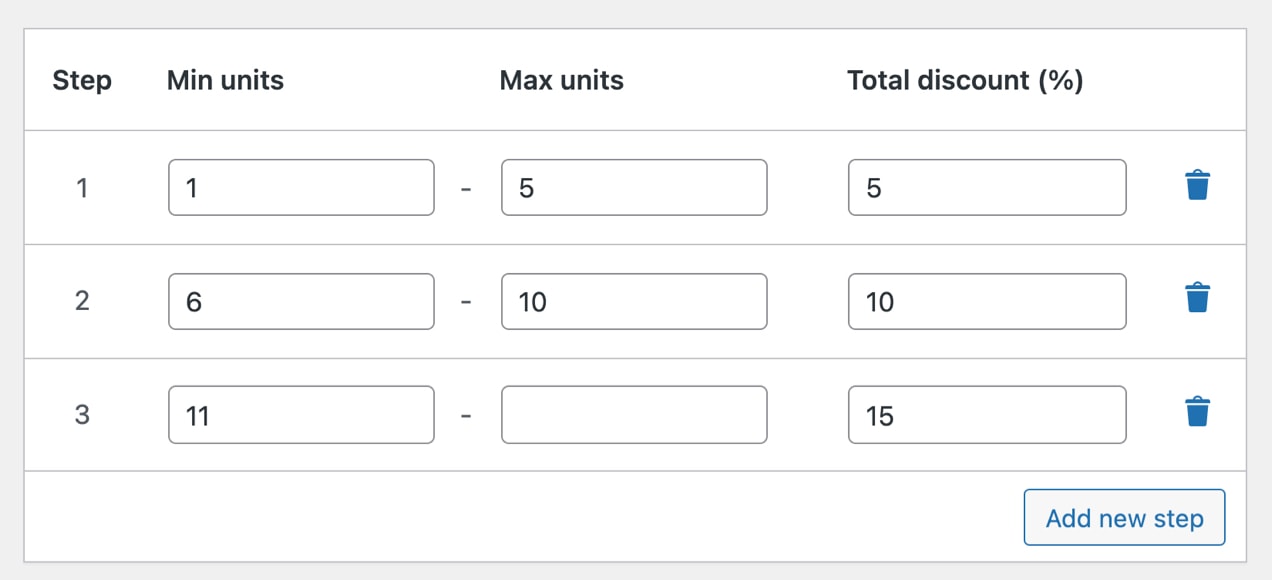1272x580 pixels.
Task: Select the Min units input of step 2
Action: [301, 301]
